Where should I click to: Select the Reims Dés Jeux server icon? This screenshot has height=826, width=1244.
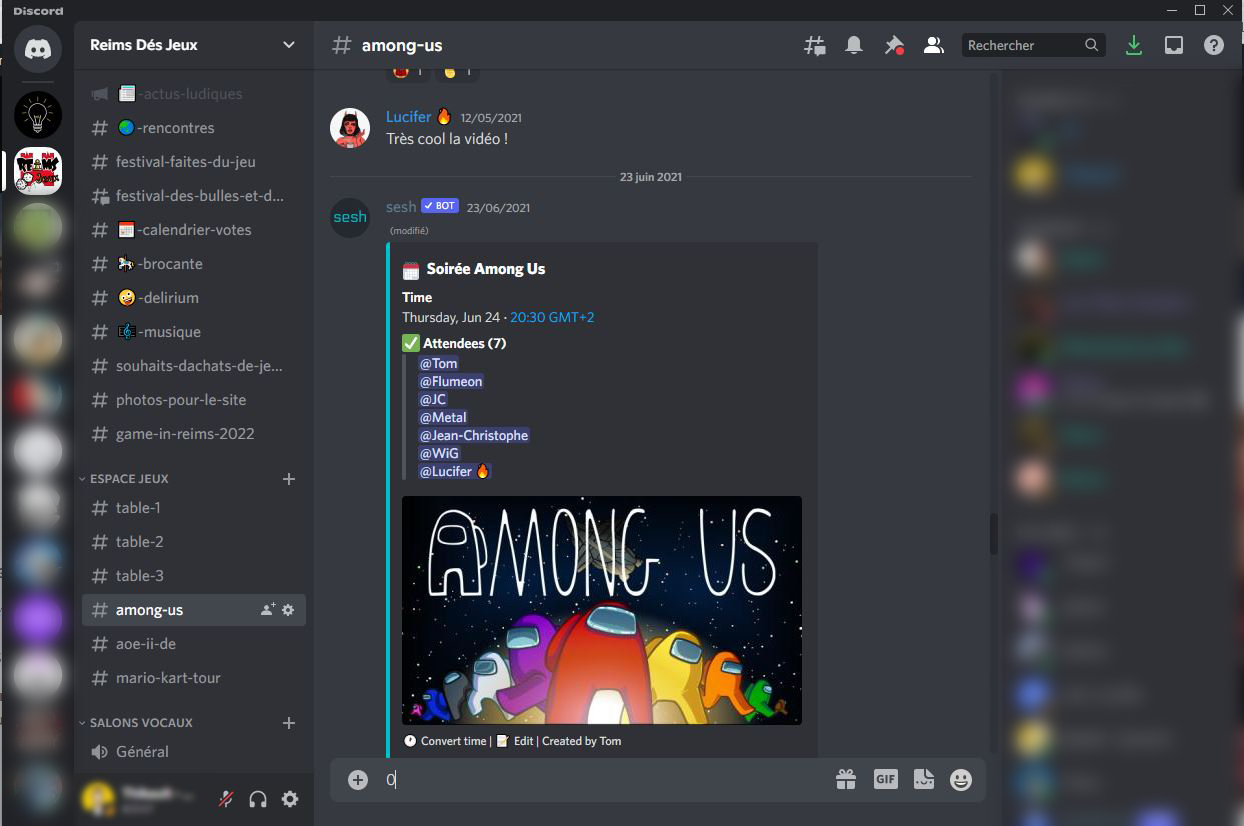tap(38, 171)
